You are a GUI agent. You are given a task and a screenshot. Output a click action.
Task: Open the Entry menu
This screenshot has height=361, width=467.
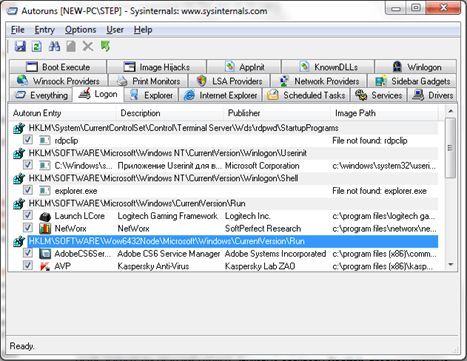click(x=45, y=30)
